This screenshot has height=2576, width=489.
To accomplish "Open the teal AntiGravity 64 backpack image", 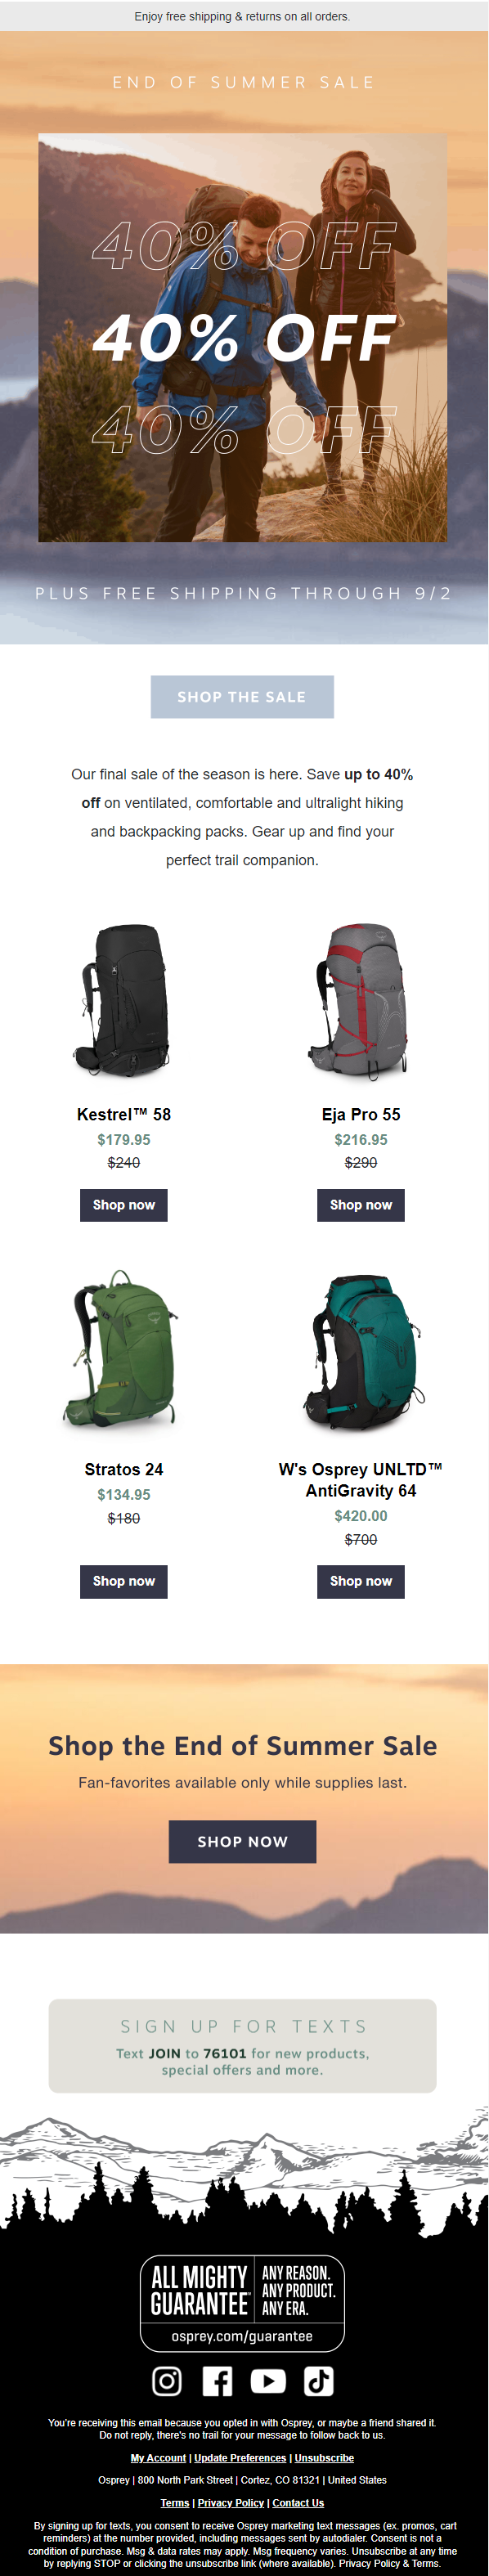I will [x=361, y=1352].
